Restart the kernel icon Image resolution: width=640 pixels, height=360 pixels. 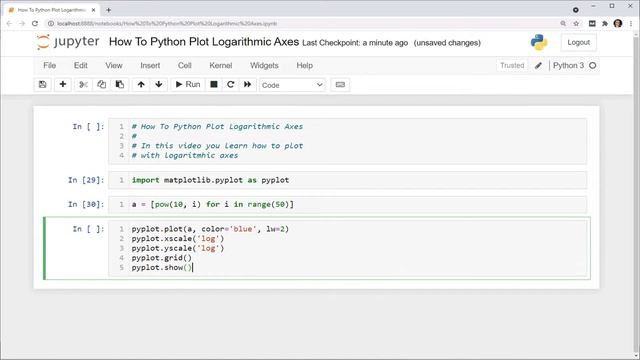click(x=231, y=84)
